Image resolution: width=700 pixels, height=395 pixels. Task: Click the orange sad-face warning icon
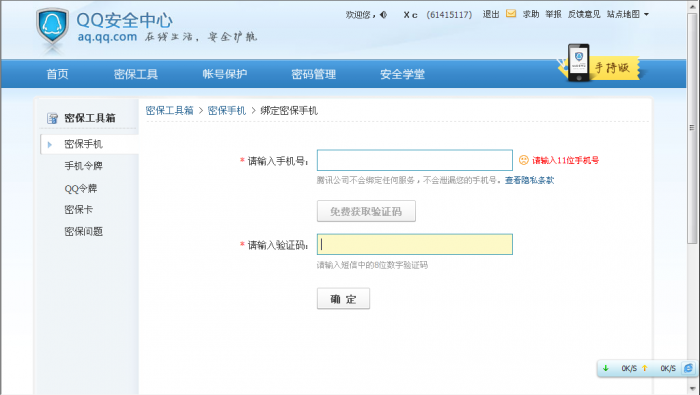[x=524, y=160]
